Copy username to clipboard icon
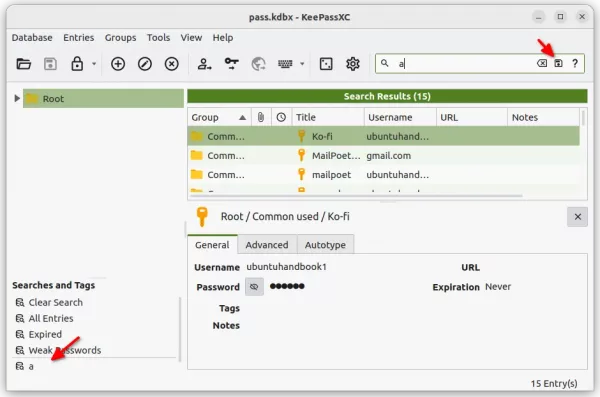This screenshot has height=397, width=600. pyautogui.click(x=204, y=64)
